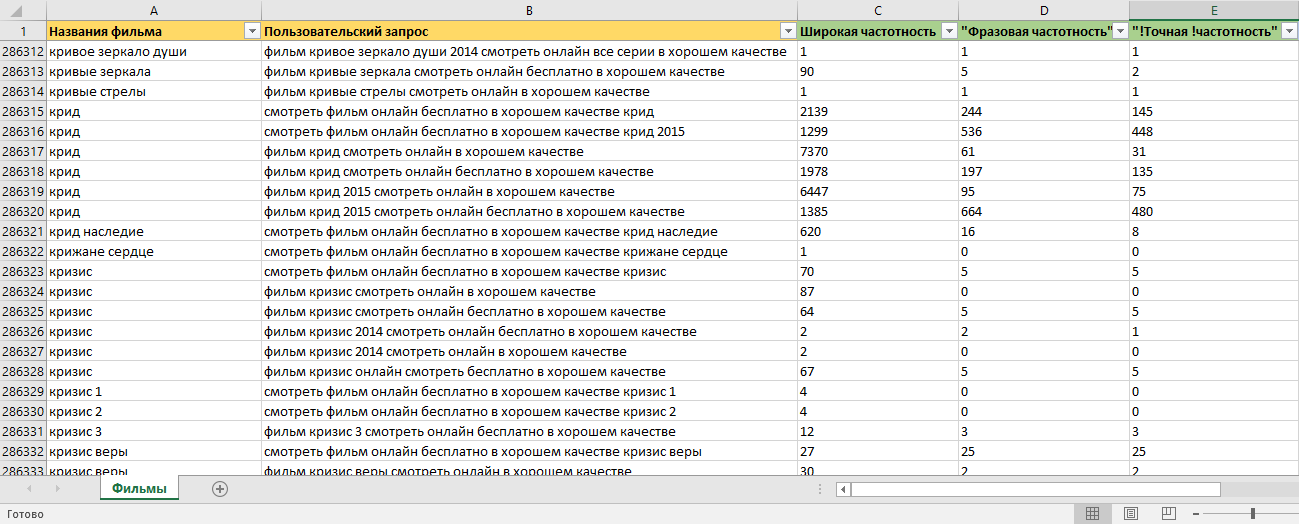The width and height of the screenshot is (1299, 524).
Task: Click the Пользовательский запрос header cell
Action: (529, 32)
